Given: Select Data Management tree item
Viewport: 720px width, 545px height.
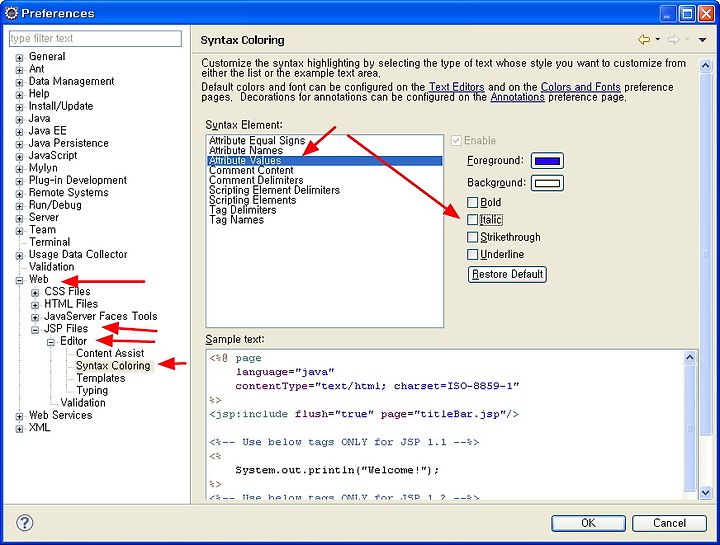Looking at the screenshot, I should click(72, 81).
